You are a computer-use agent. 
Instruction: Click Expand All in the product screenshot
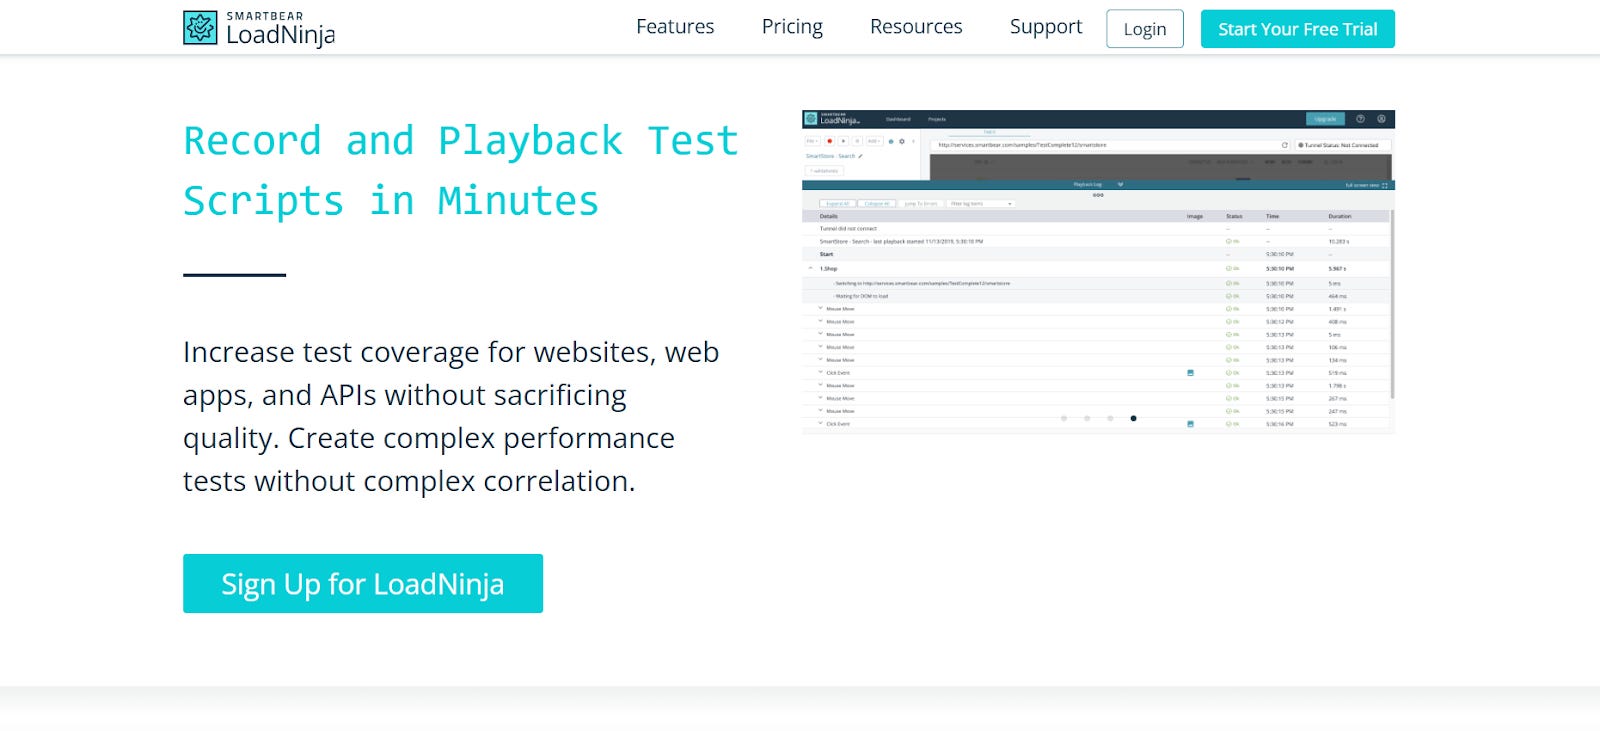click(837, 203)
